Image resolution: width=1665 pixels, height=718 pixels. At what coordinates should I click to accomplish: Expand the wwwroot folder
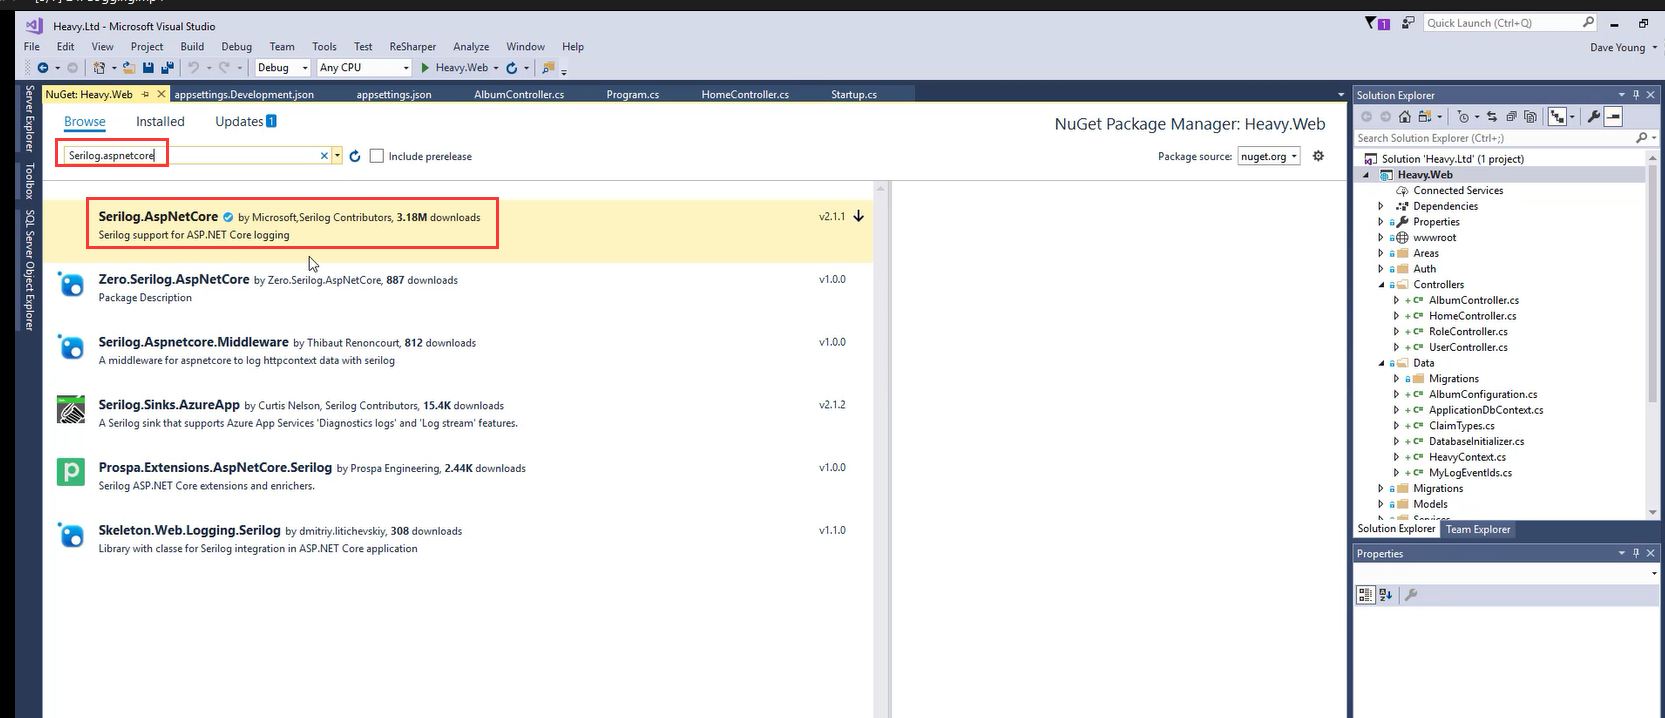[x=1381, y=238]
